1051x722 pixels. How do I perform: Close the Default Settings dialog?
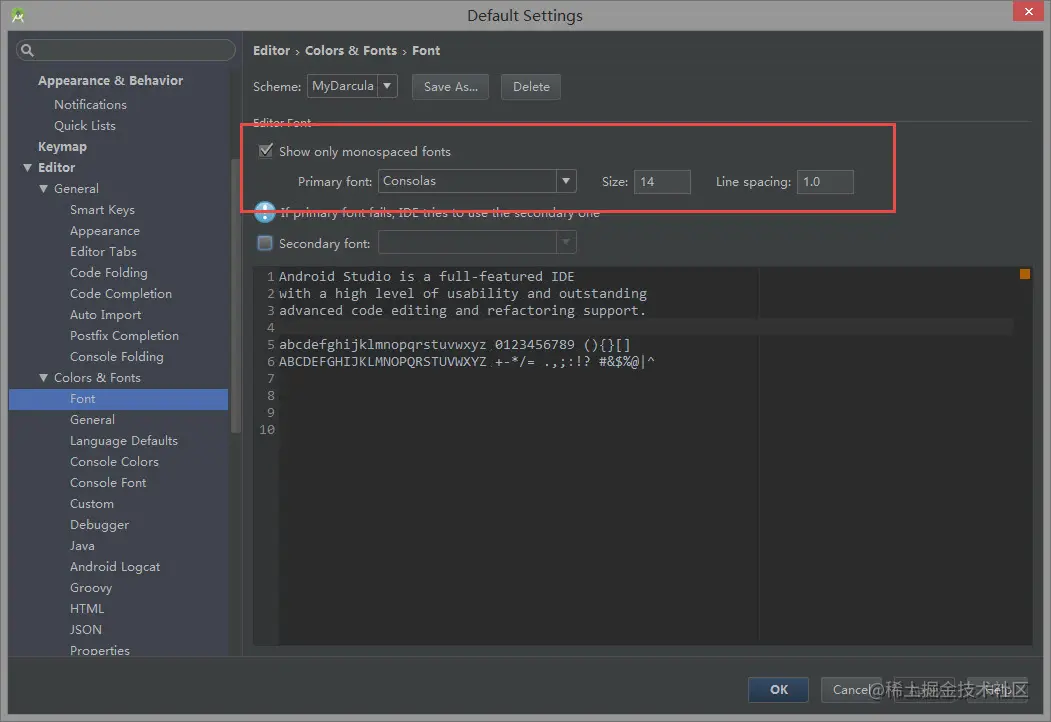(x=1028, y=11)
